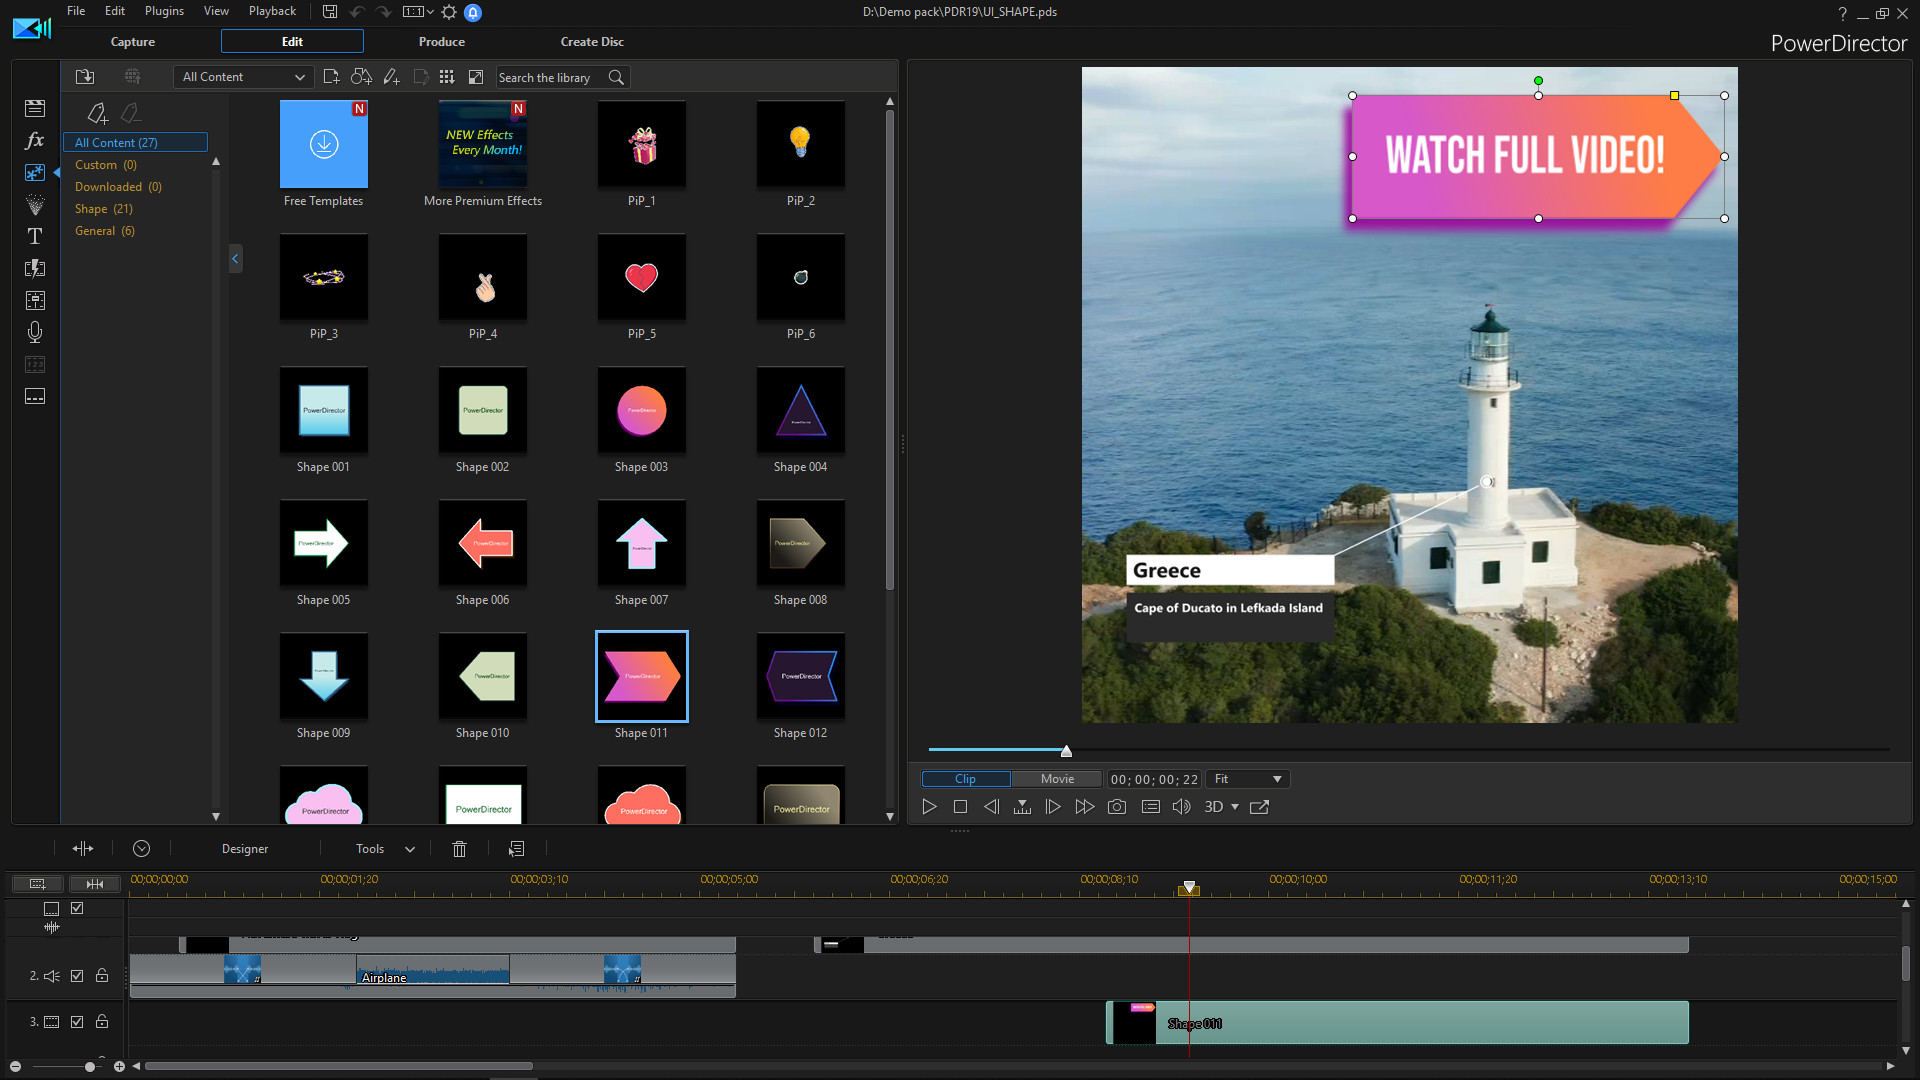The image size is (1920, 1080).
Task: Open the All Content library filter dropdown
Action: pos(242,77)
